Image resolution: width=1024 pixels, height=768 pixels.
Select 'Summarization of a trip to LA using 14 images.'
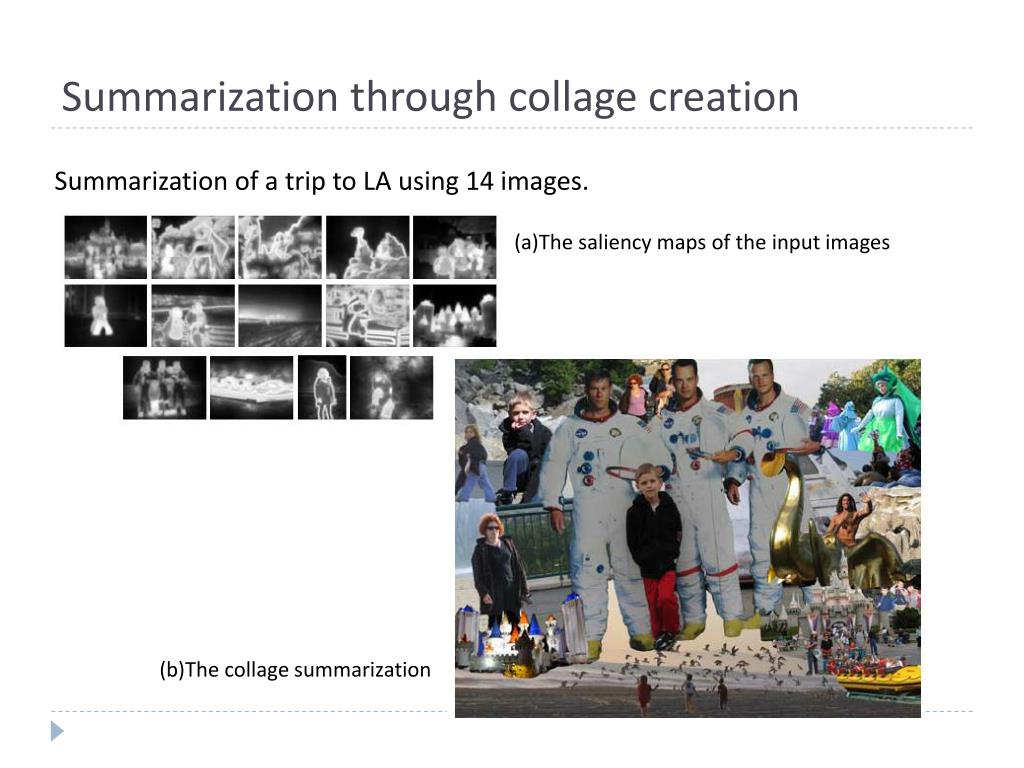[x=321, y=182]
